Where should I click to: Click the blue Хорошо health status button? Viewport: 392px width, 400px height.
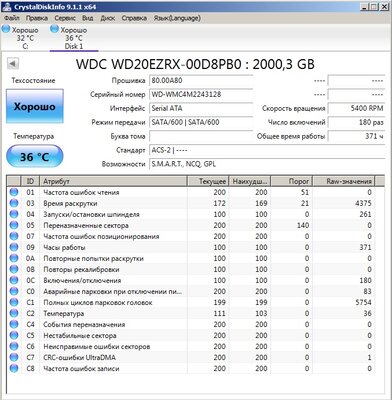(x=35, y=106)
